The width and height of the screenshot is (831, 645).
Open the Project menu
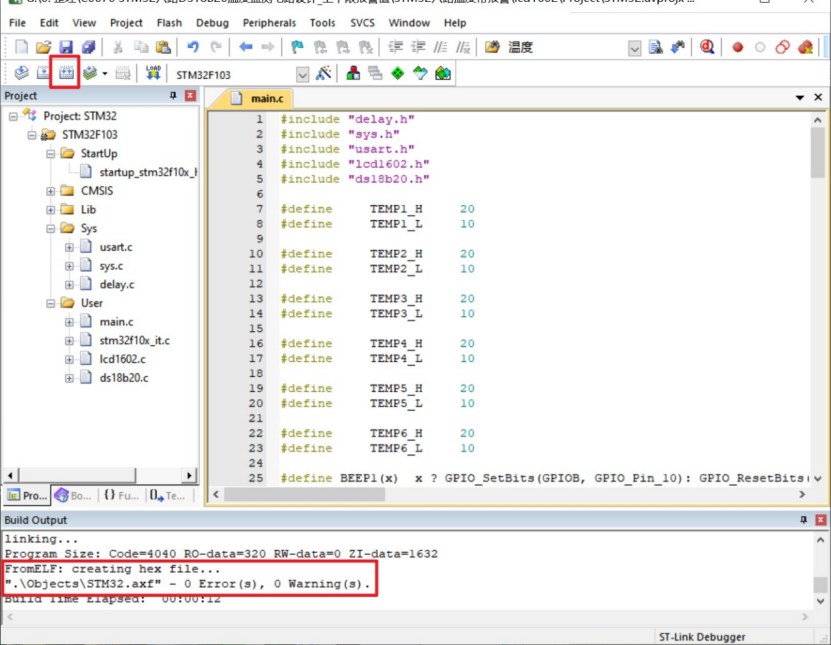126,23
